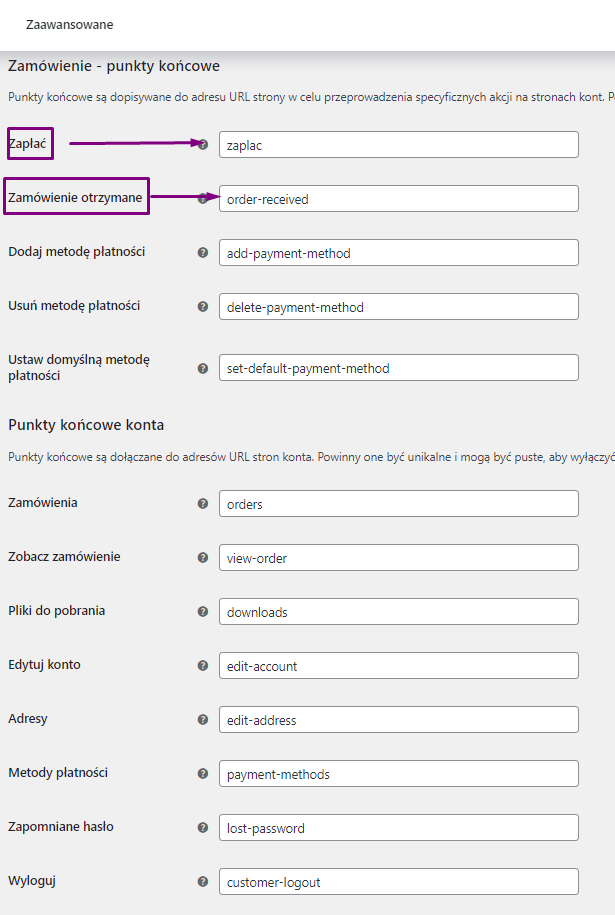Click the set-default-payment-method field
Screen dimensions: 615x915
click(398, 368)
